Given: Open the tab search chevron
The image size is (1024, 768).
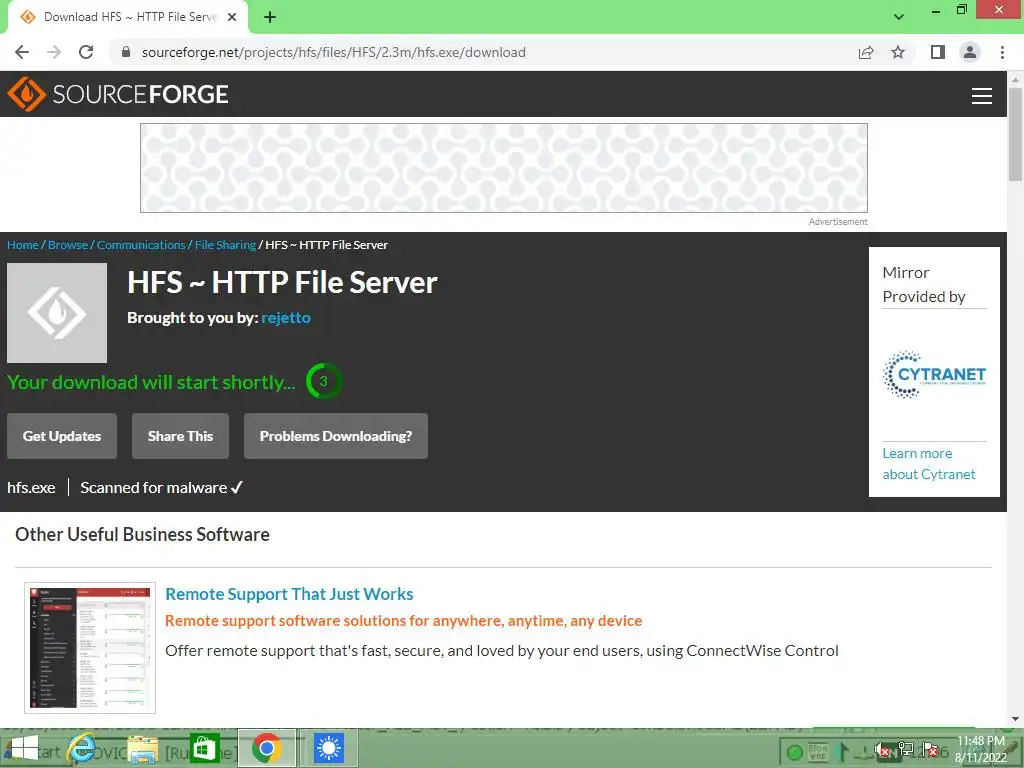Looking at the screenshot, I should click(899, 17).
